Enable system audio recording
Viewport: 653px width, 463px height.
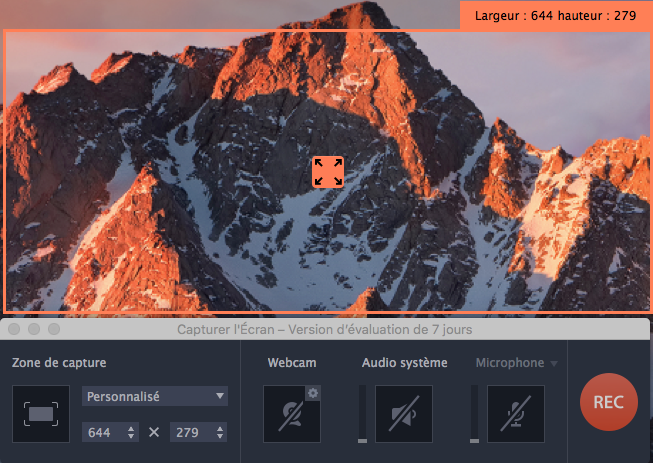coord(404,414)
